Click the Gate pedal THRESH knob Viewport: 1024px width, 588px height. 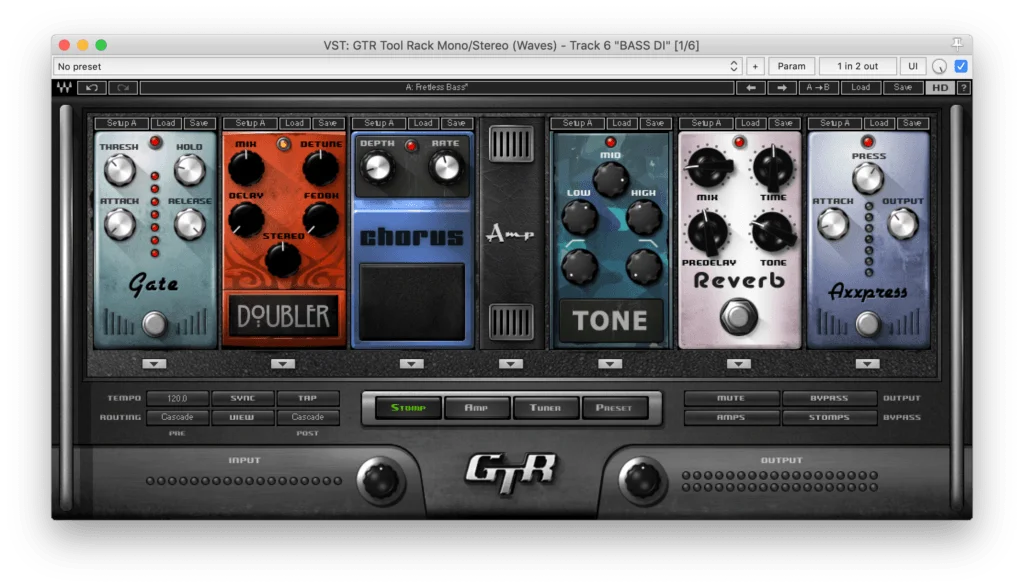120,171
